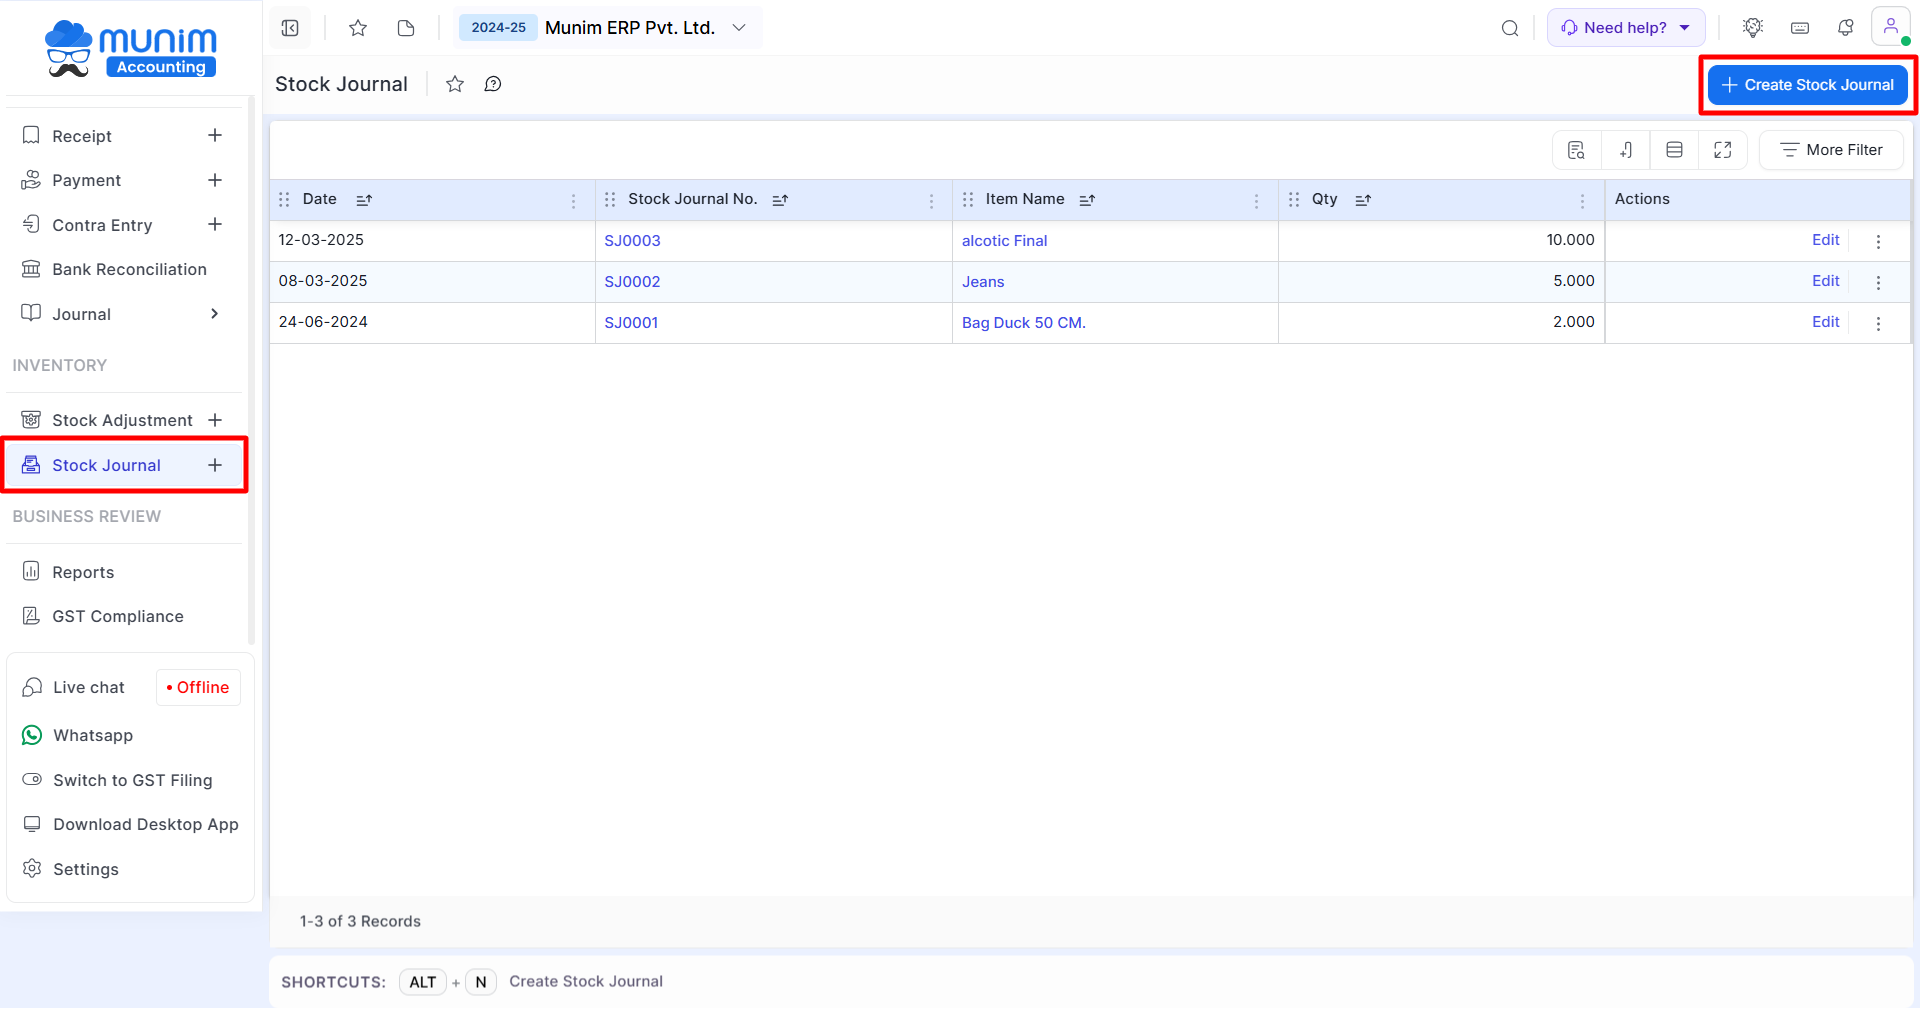1920x1010 pixels.
Task: Open more actions for SJ0001 row
Action: tap(1879, 324)
